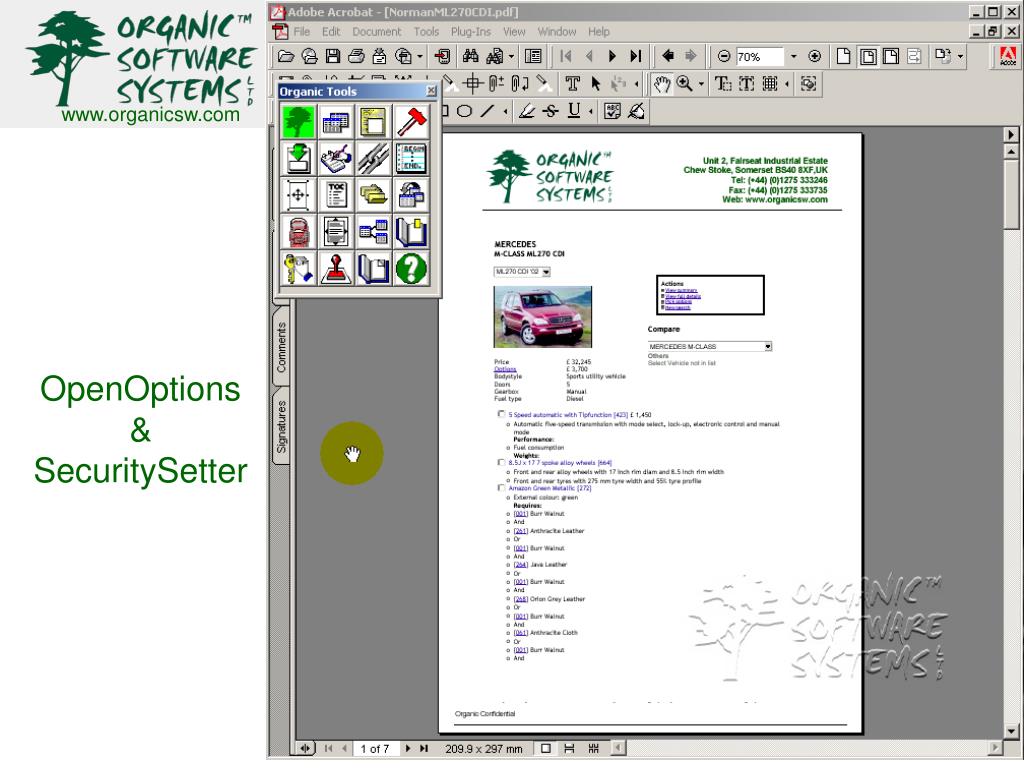The width and height of the screenshot is (1024, 768).
Task: Open the Signatures side tab
Action: click(x=281, y=426)
